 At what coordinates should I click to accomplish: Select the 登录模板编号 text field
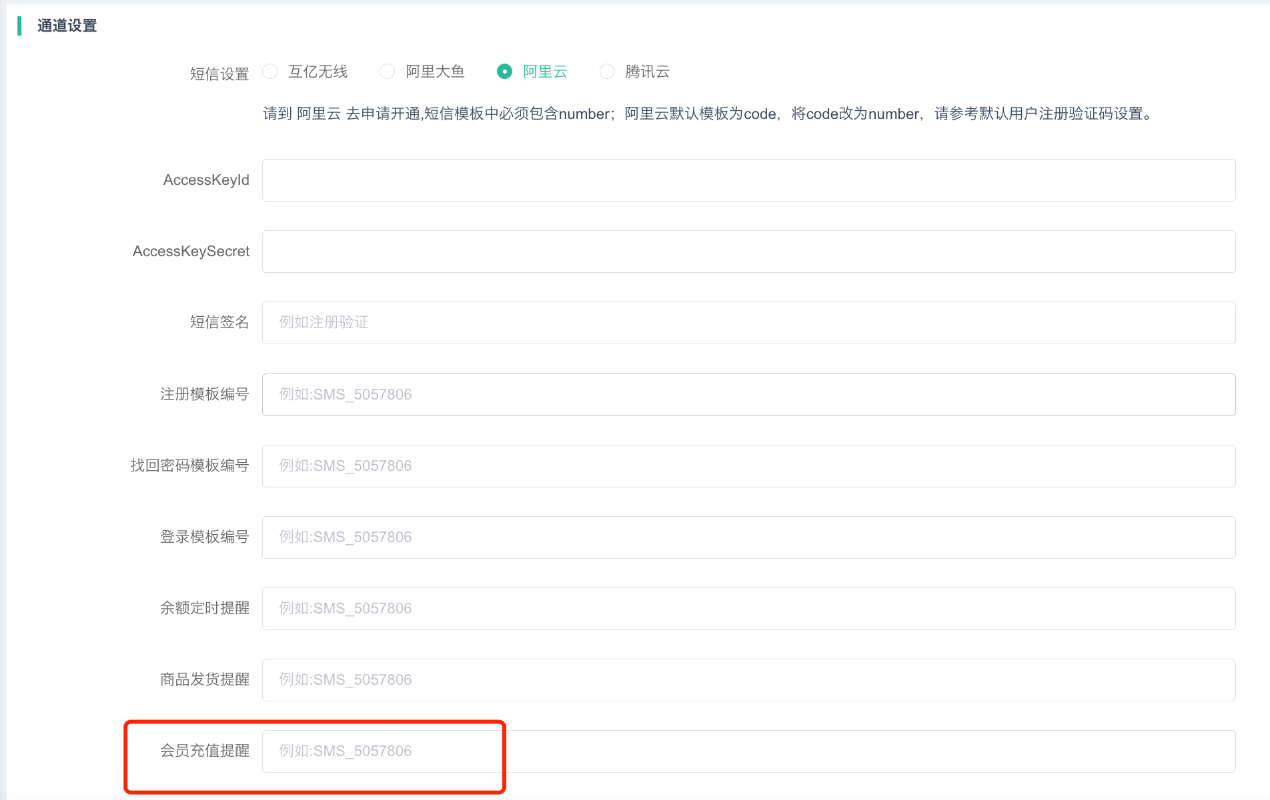click(x=748, y=537)
